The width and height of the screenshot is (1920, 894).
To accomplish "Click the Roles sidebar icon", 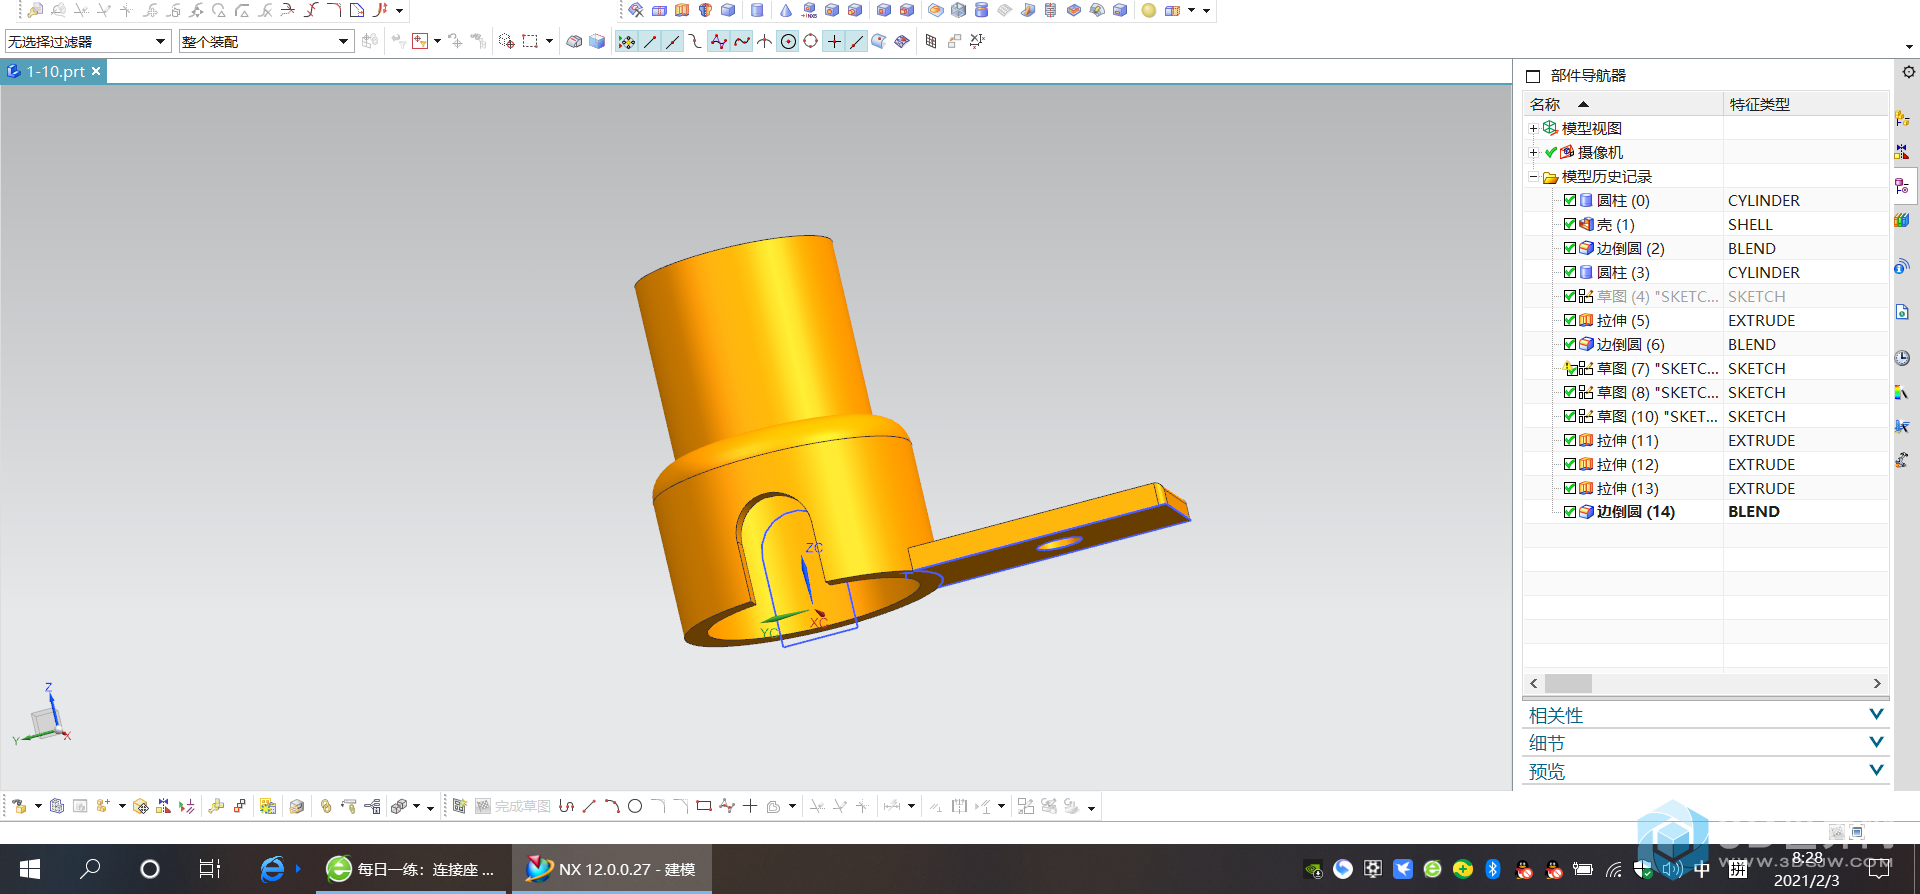I will click(x=1903, y=459).
